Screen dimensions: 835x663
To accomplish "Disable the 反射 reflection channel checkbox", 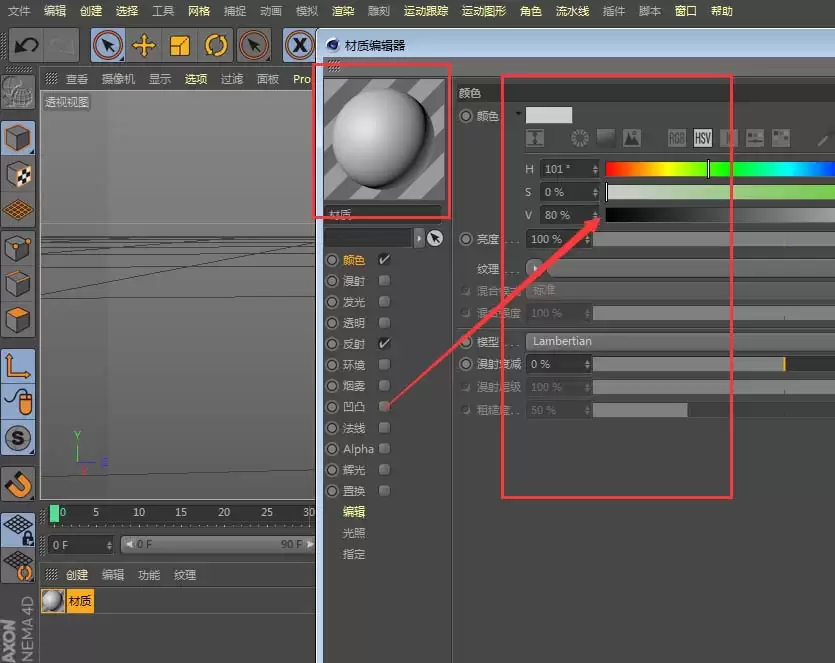I will tap(383, 344).
